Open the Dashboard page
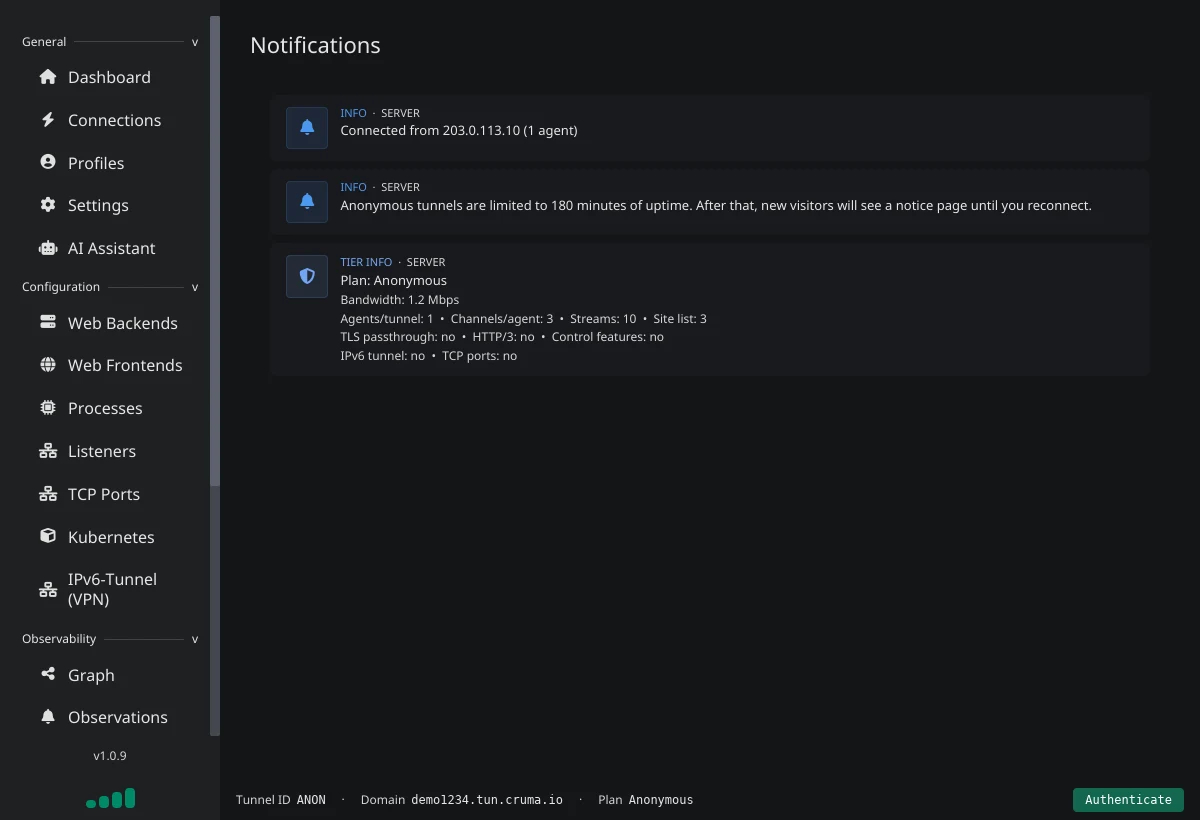This screenshot has width=1200, height=820. coord(109,77)
